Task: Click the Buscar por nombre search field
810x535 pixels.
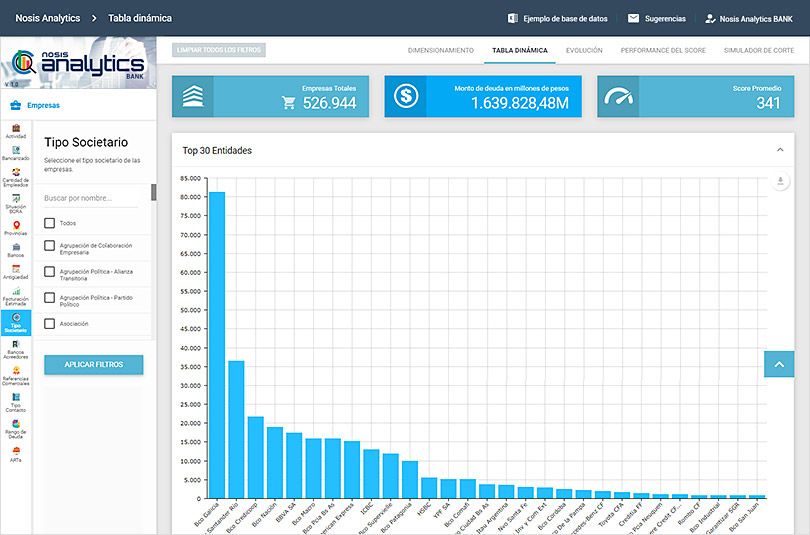Action: 90,198
